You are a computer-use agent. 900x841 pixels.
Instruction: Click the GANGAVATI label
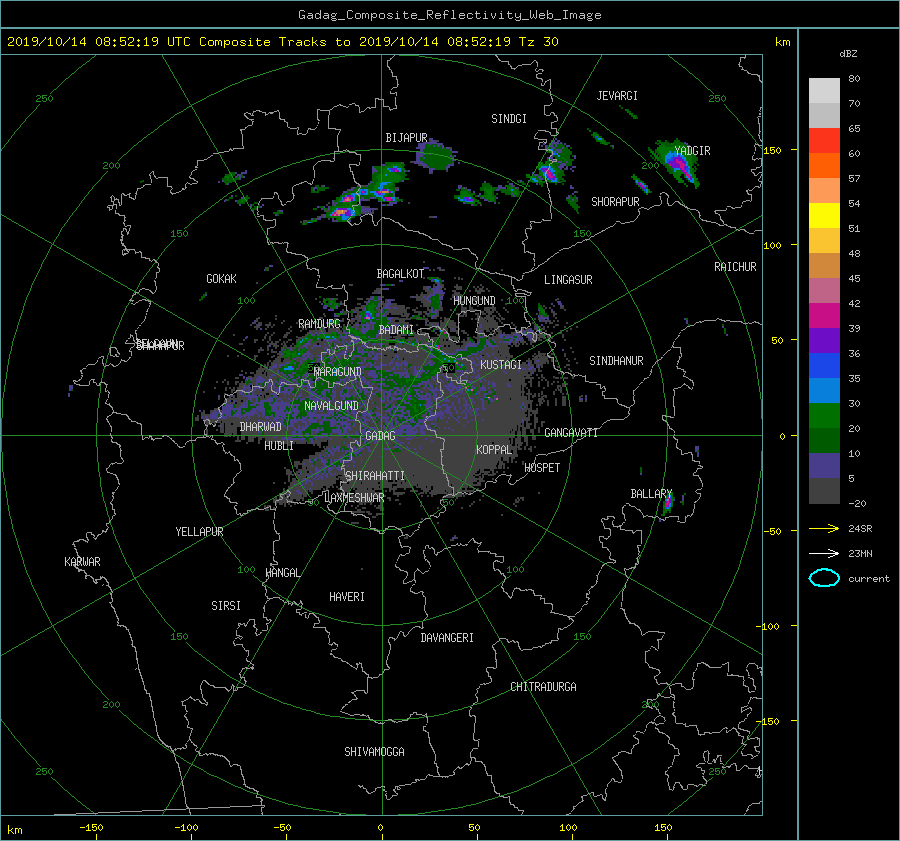click(571, 432)
